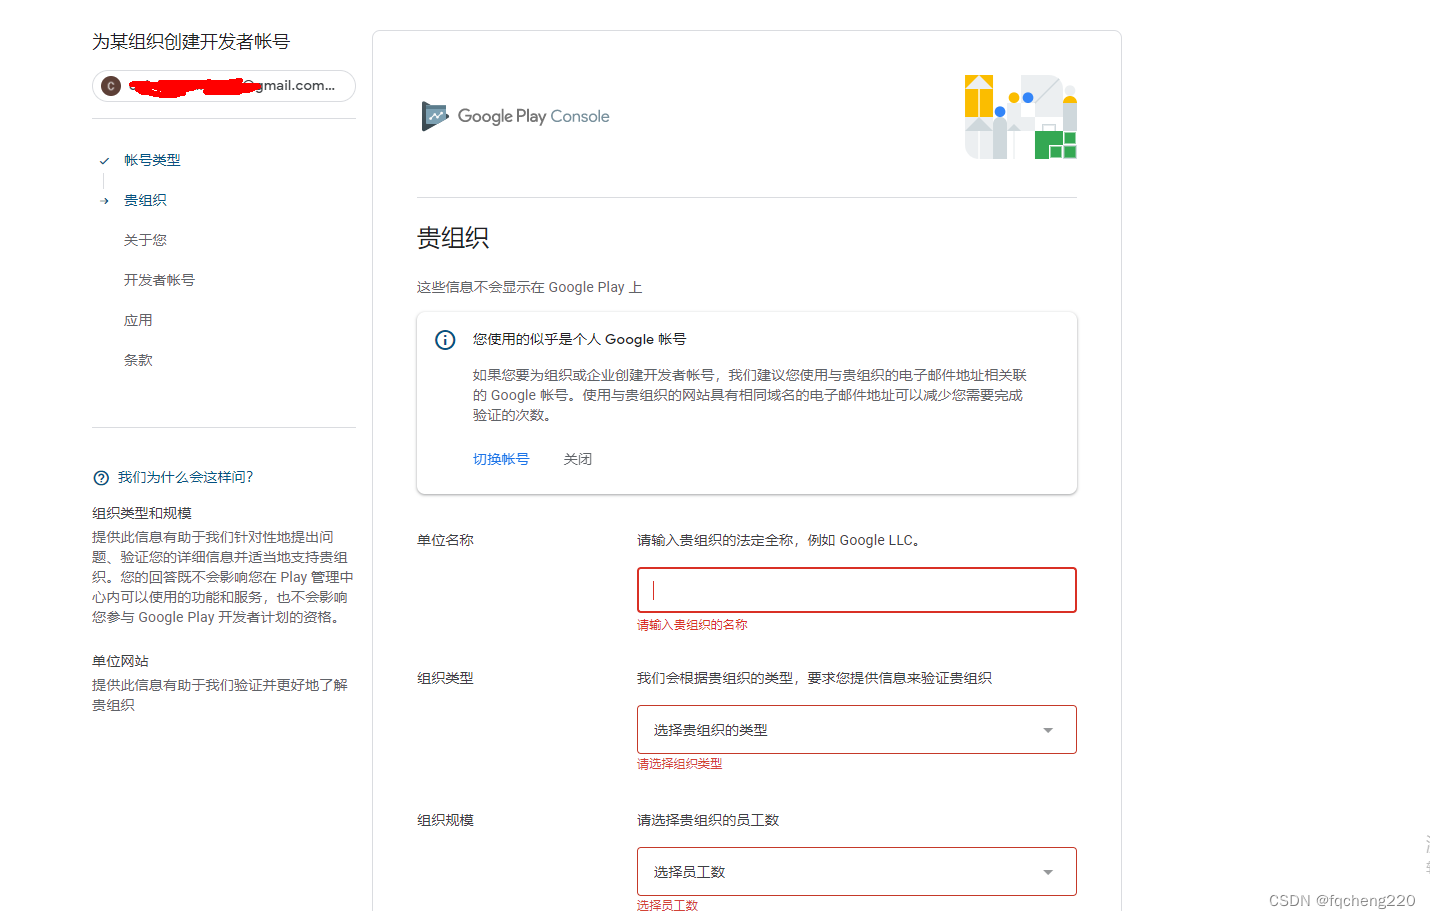Click the 单位名称 text input field

[856, 590]
